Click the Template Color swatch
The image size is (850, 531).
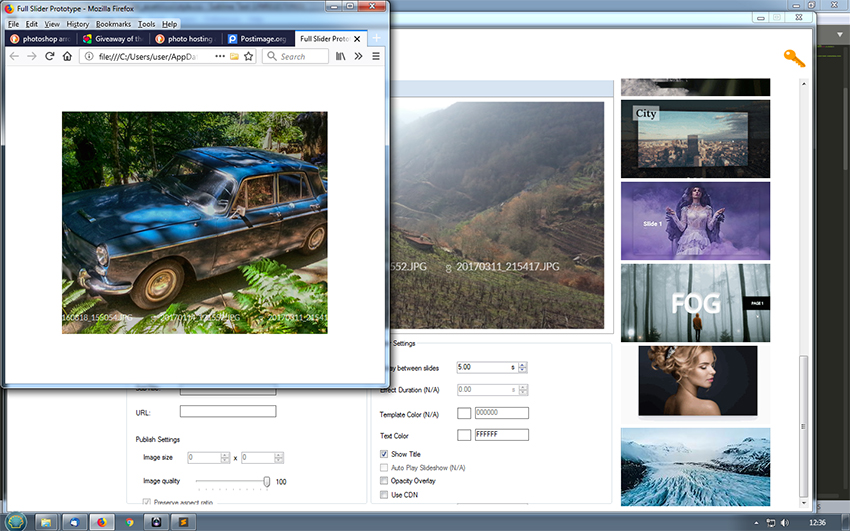(x=464, y=413)
